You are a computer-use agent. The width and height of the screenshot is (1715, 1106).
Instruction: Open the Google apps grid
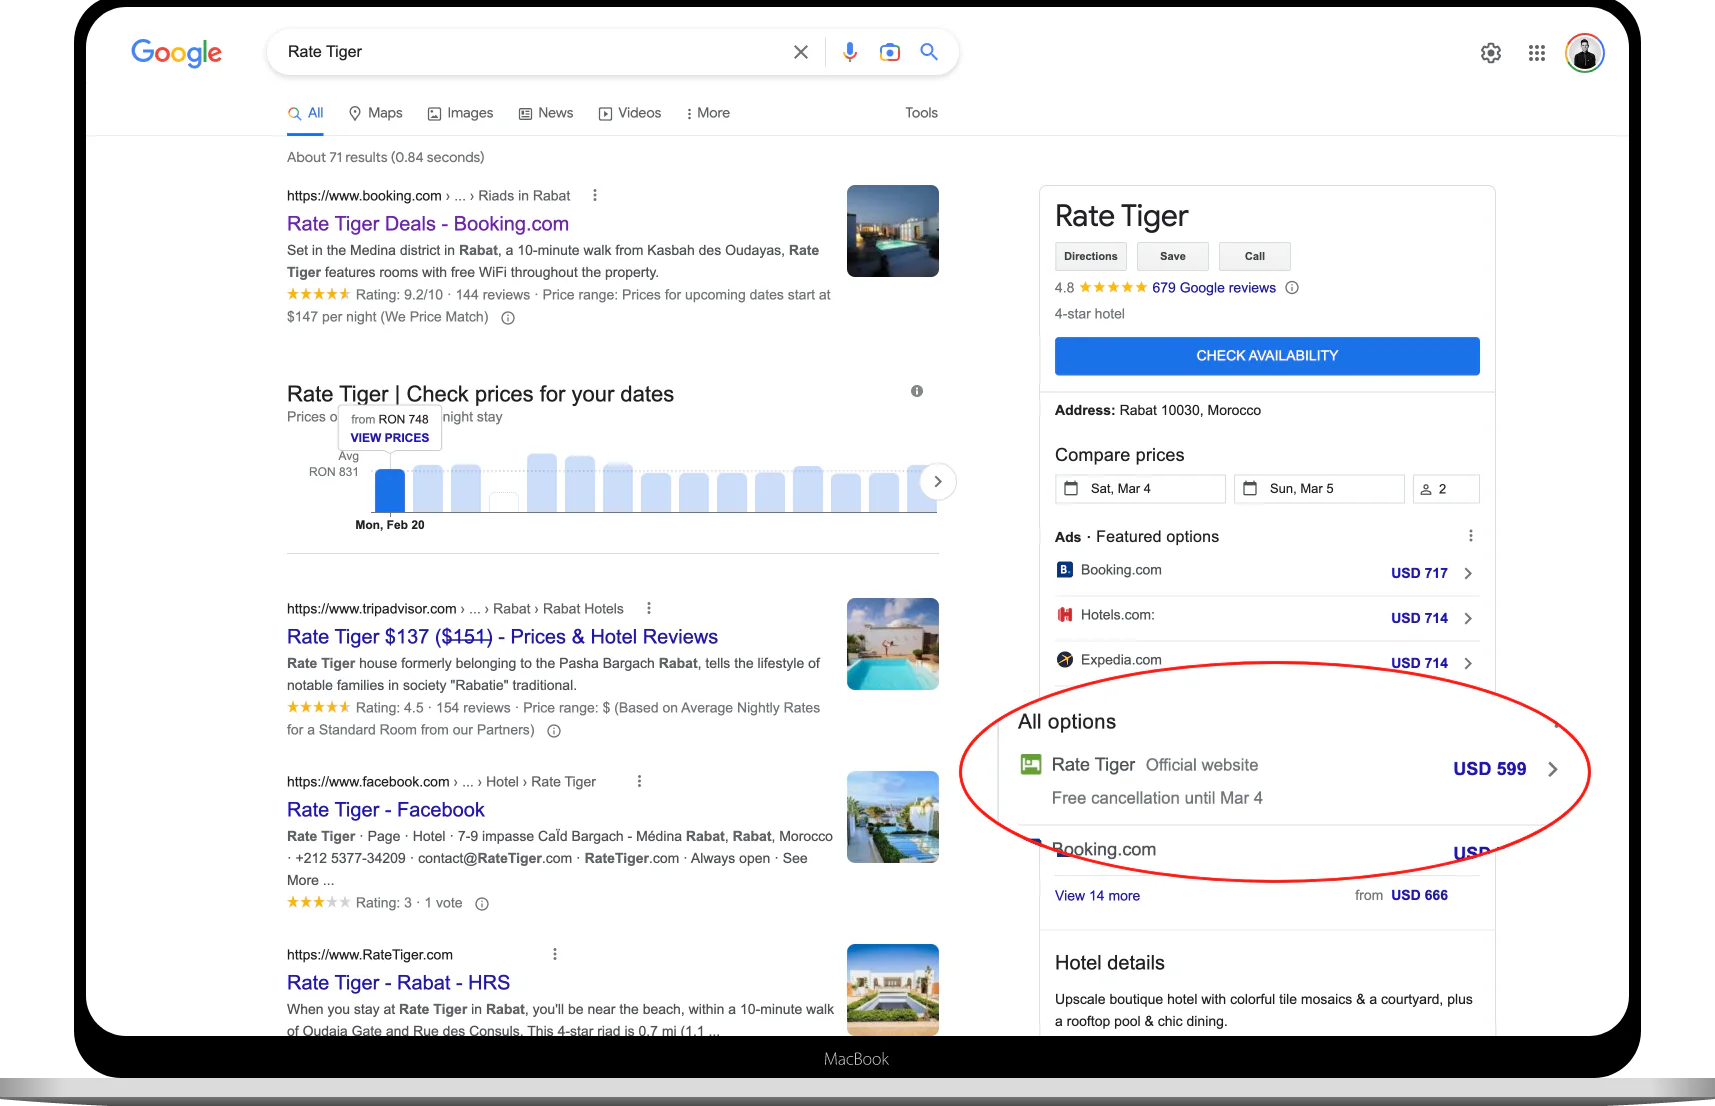click(1537, 53)
